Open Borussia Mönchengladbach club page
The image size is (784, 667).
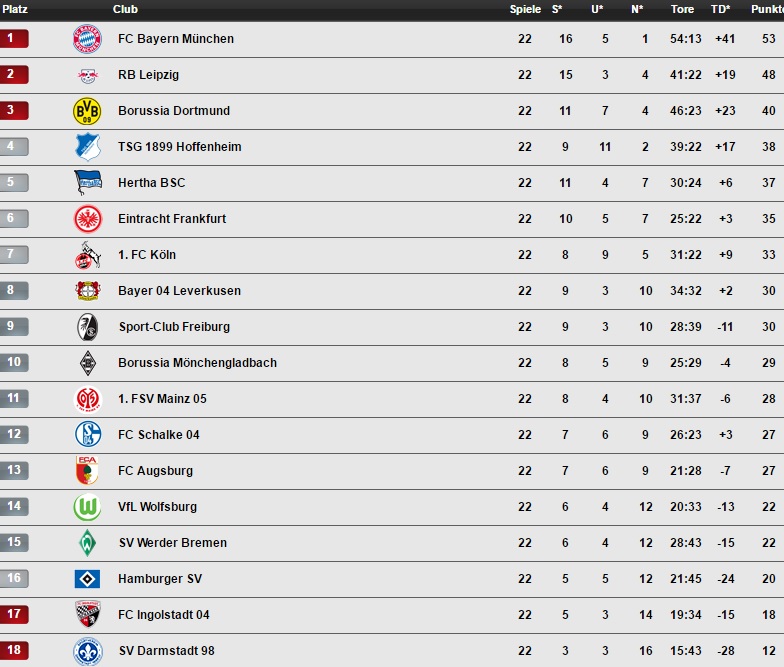pos(197,363)
